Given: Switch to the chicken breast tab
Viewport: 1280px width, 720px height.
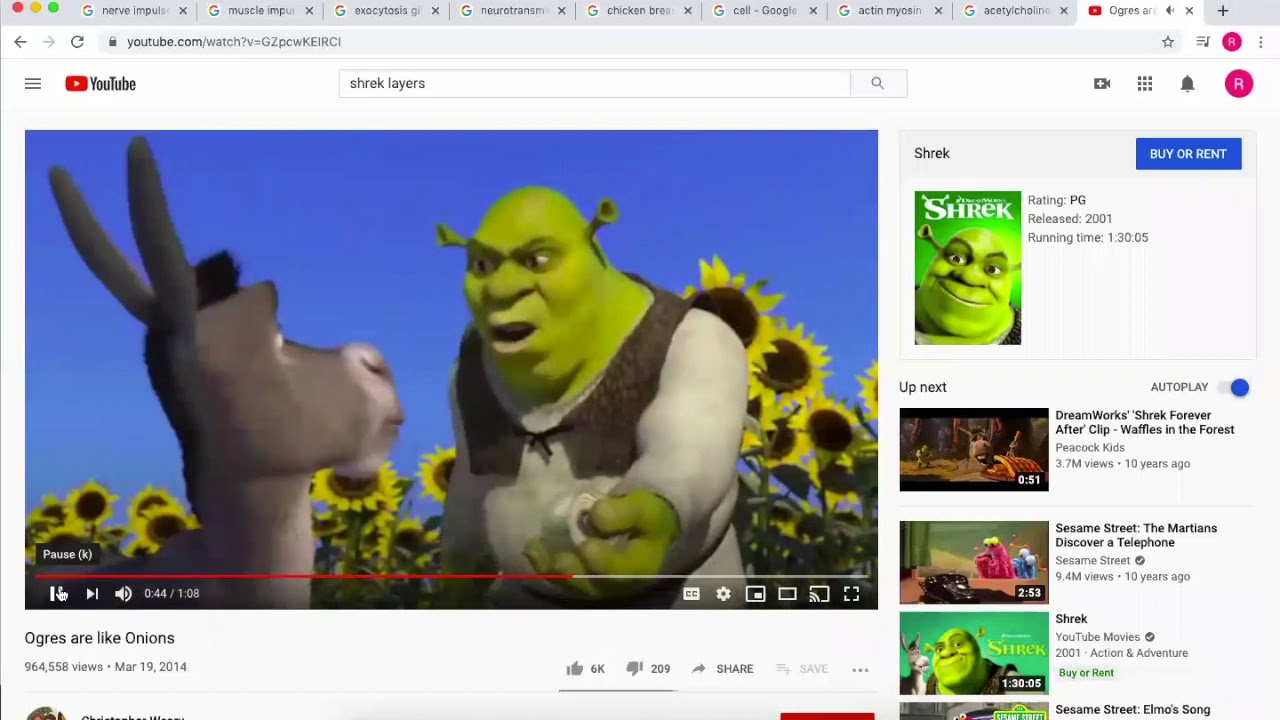Looking at the screenshot, I should (640, 11).
